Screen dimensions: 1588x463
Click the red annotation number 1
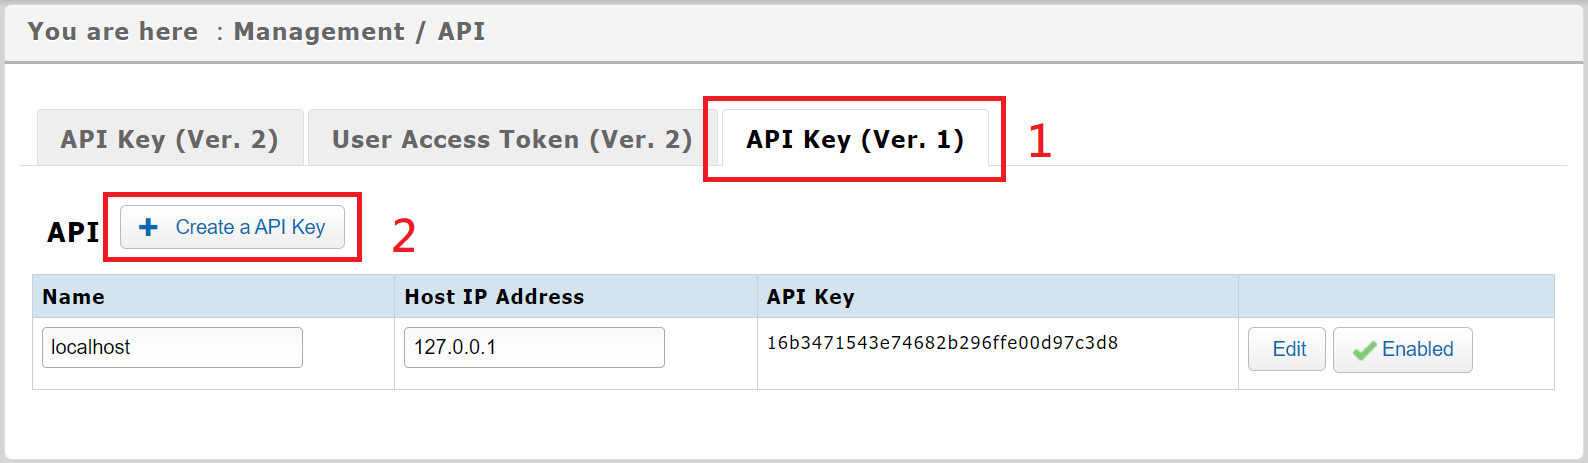tap(1040, 141)
